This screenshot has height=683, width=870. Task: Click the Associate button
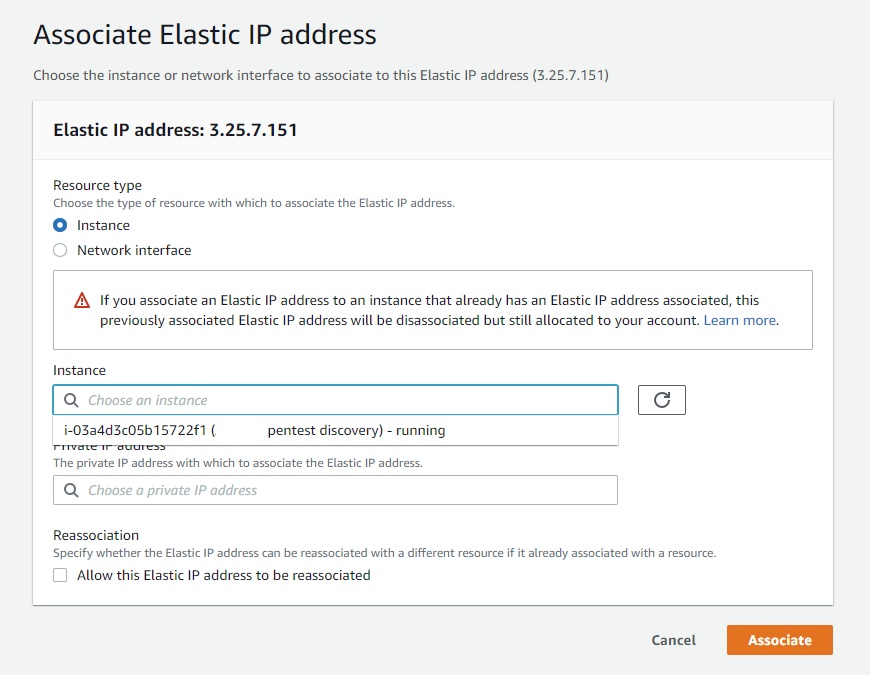point(779,640)
